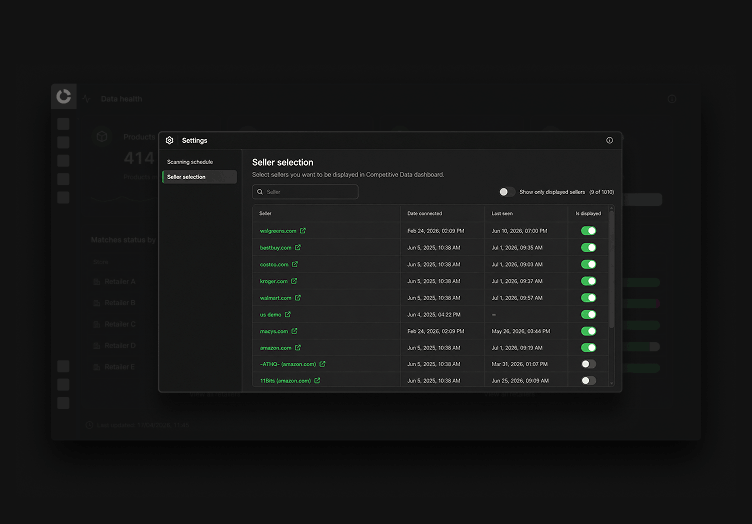
Task: Open the amazon.com seller link
Action: point(275,348)
